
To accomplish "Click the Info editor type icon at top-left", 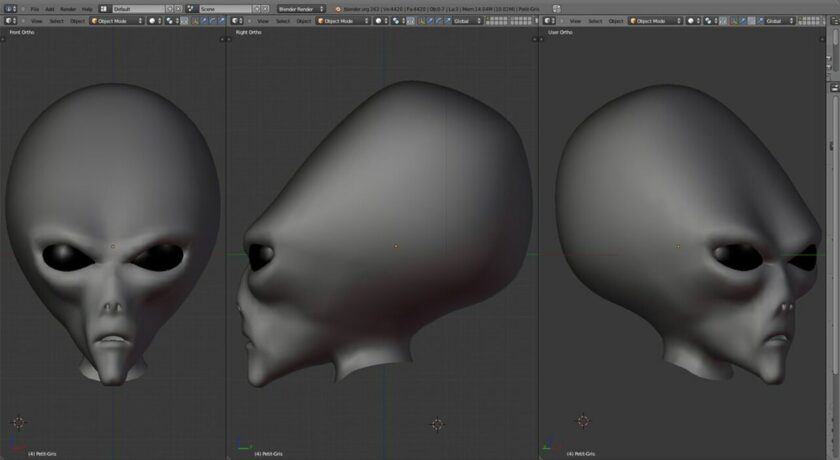I will click(10, 9).
